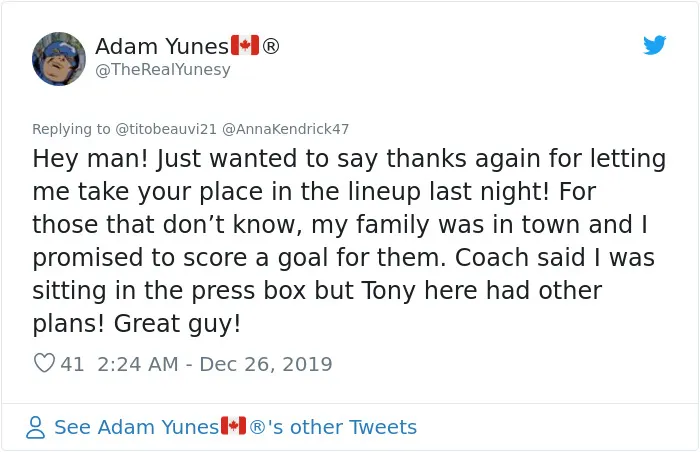Click the 'Great guy!' closing words
The width and height of the screenshot is (700, 452).
point(177,324)
